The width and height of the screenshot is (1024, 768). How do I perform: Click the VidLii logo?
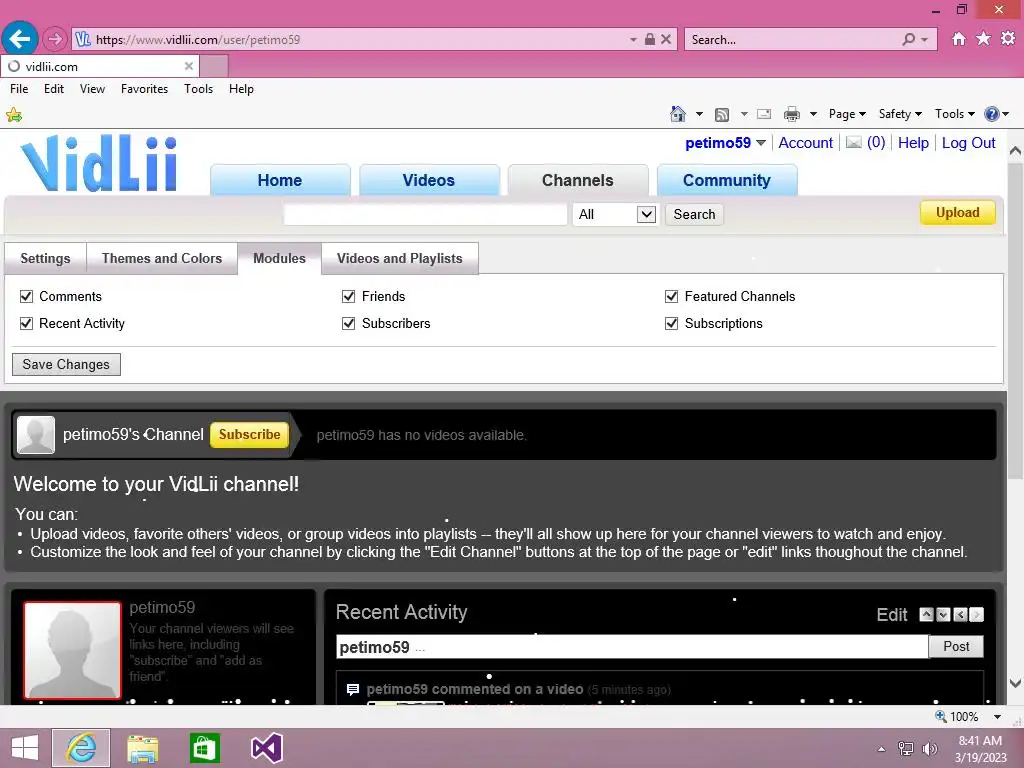point(99,163)
